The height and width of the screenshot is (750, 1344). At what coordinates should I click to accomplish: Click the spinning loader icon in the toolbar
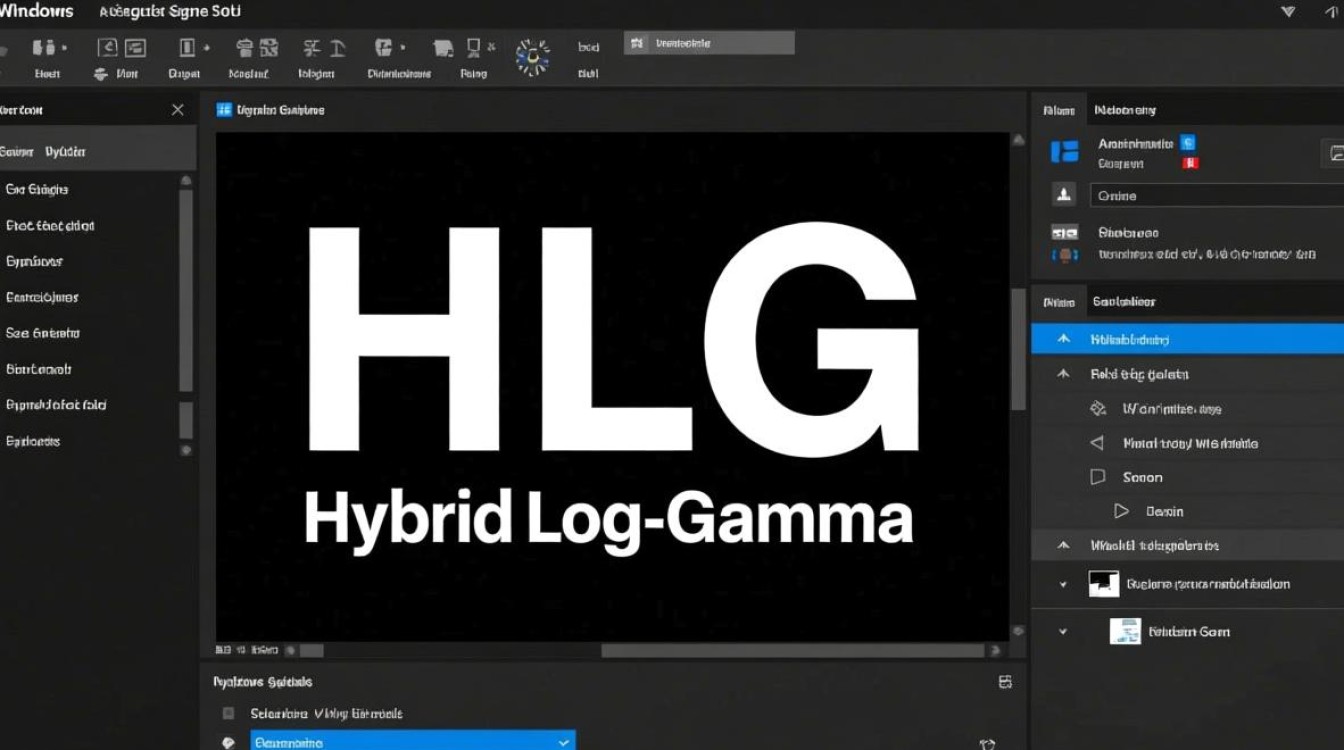532,58
